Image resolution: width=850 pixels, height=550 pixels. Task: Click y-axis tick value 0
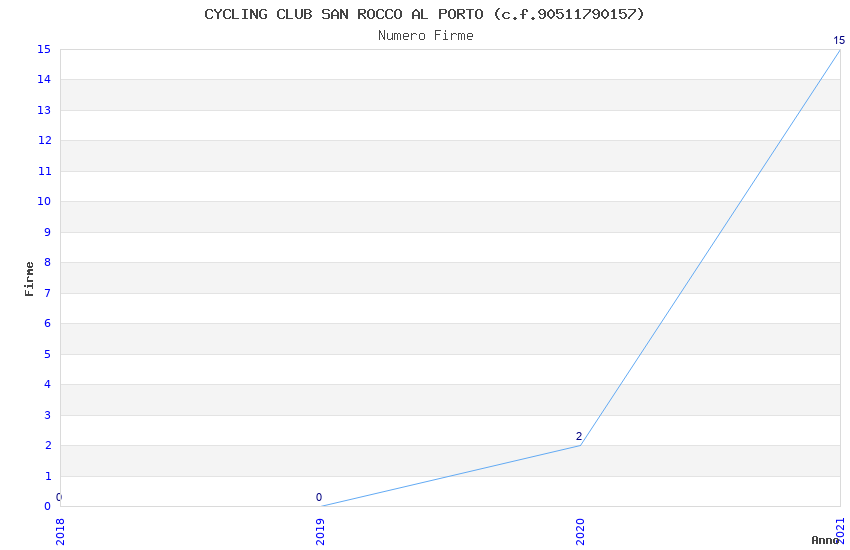(48, 506)
